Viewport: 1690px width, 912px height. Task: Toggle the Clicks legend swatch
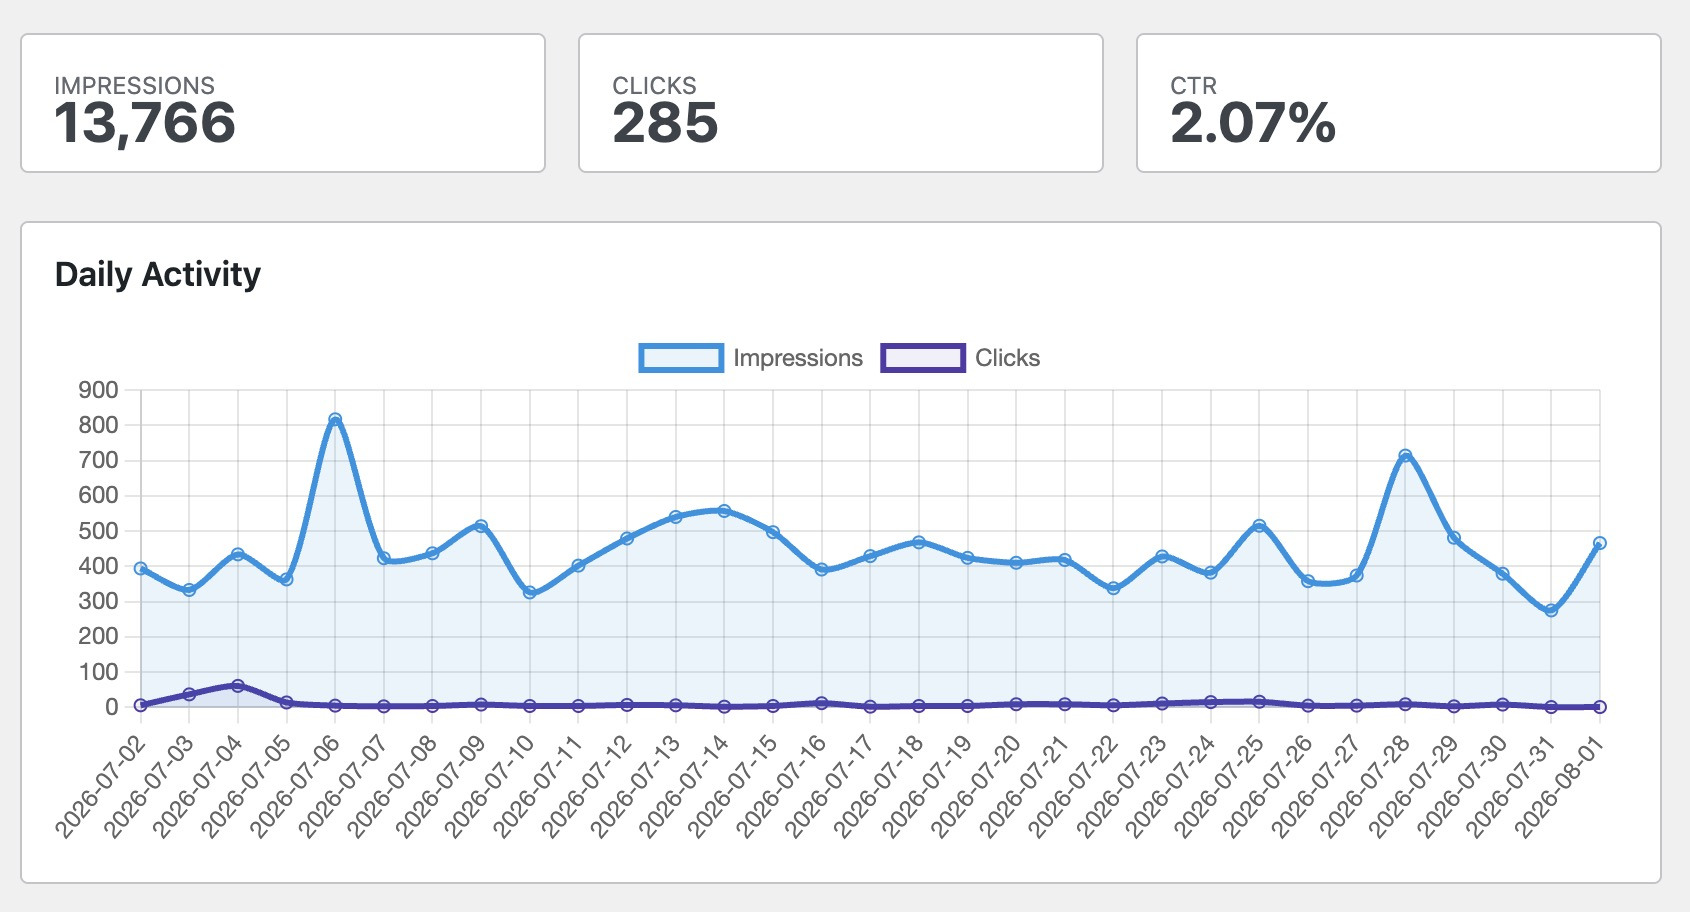(x=923, y=358)
